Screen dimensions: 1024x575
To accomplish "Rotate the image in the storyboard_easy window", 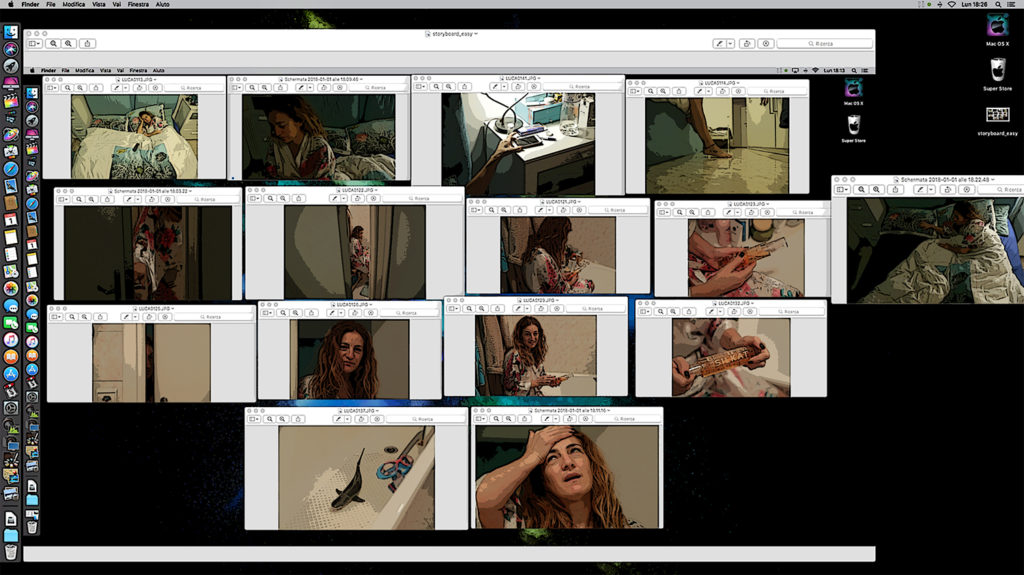I will [x=747, y=44].
